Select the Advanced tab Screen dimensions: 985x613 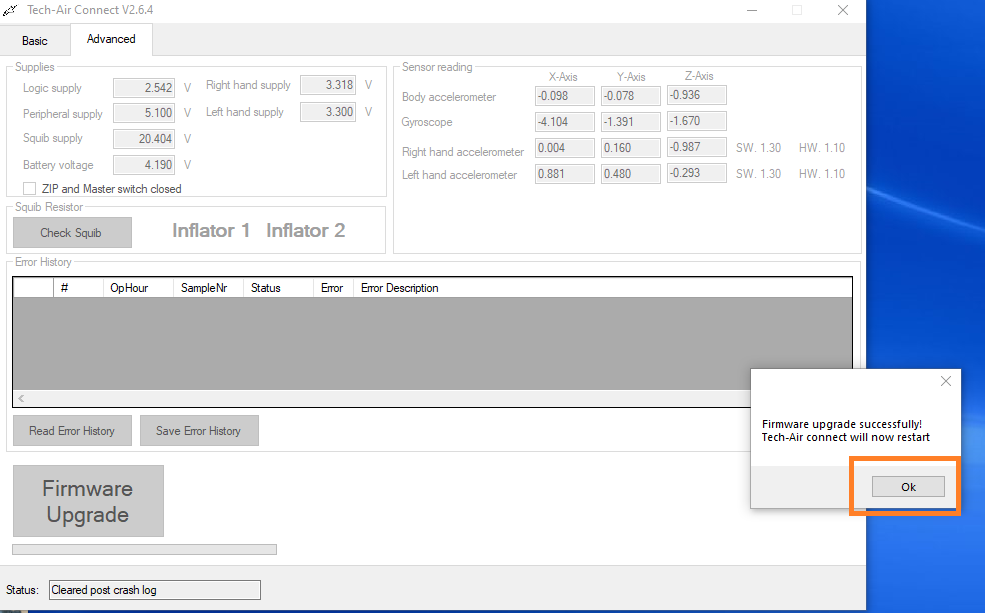[111, 39]
